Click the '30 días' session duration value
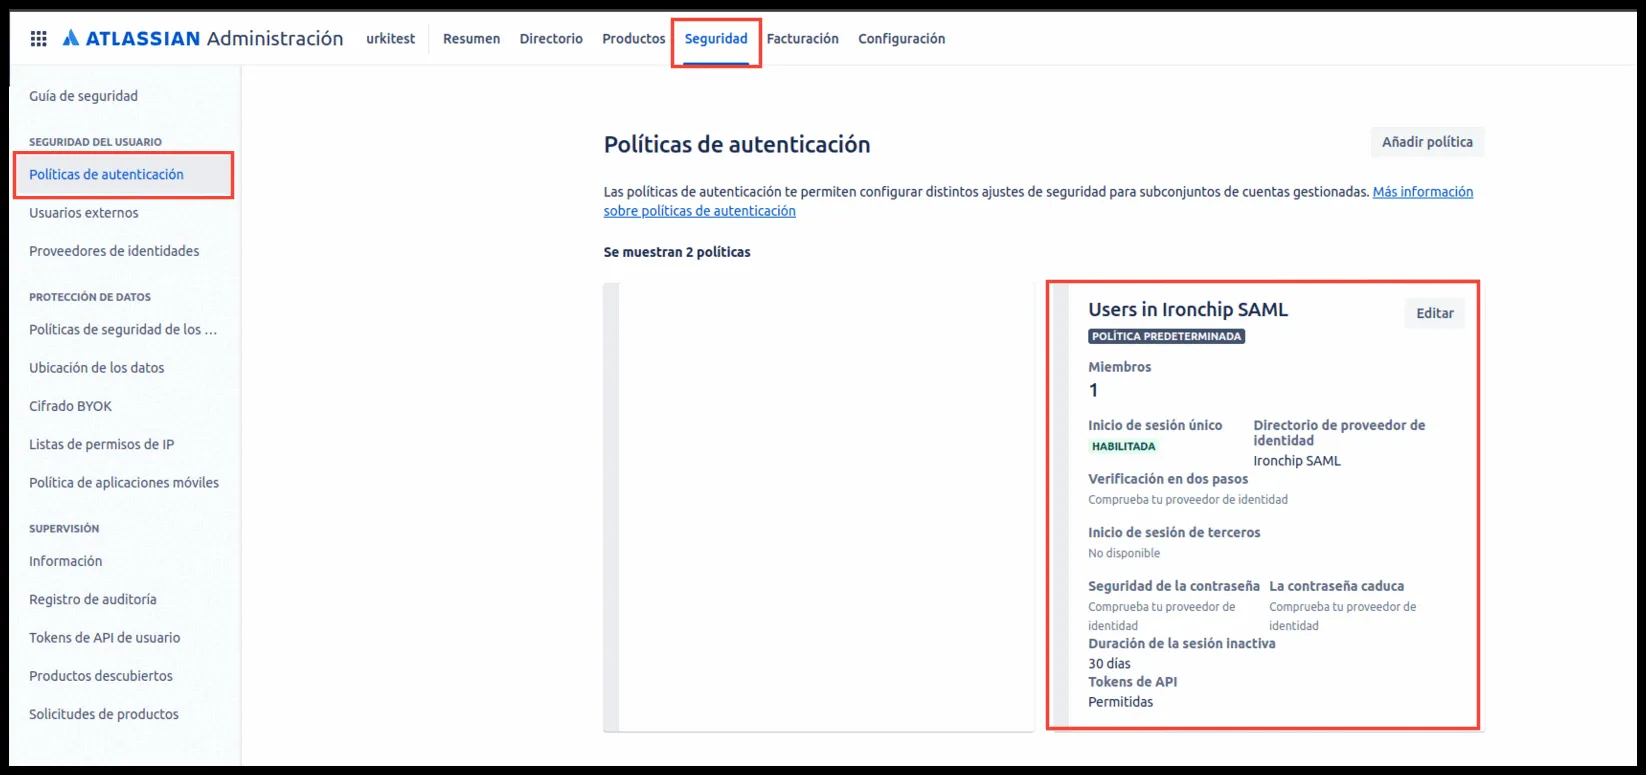The height and width of the screenshot is (775, 1646). [x=1109, y=664]
